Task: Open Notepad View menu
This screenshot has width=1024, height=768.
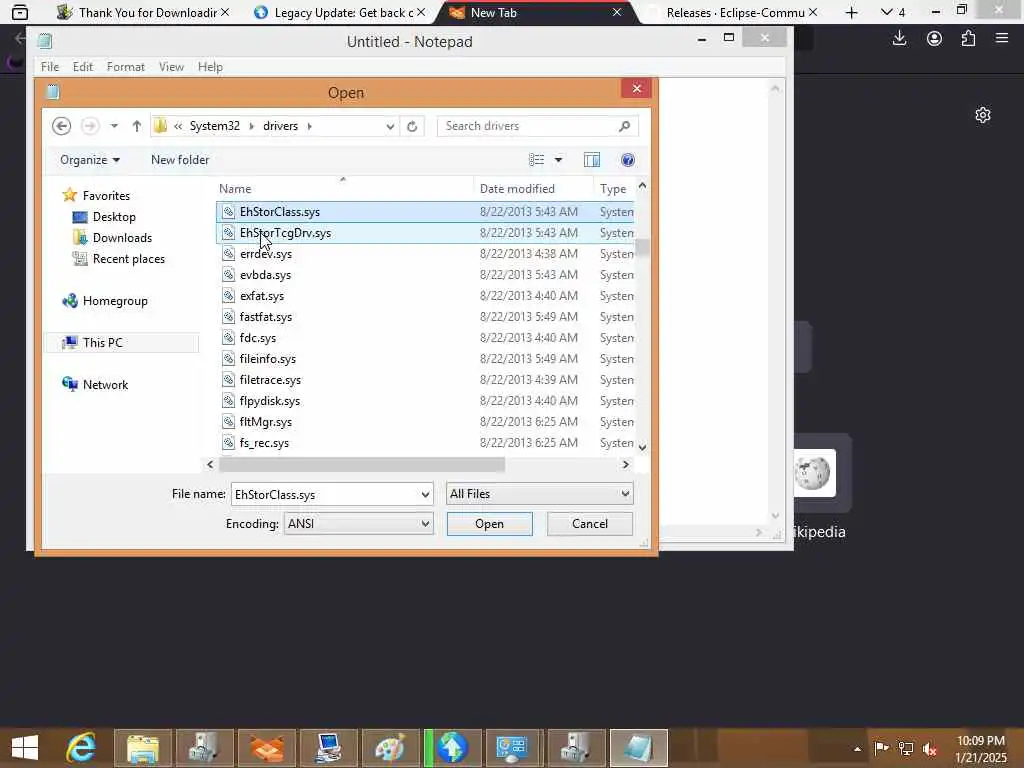Action: click(x=171, y=67)
